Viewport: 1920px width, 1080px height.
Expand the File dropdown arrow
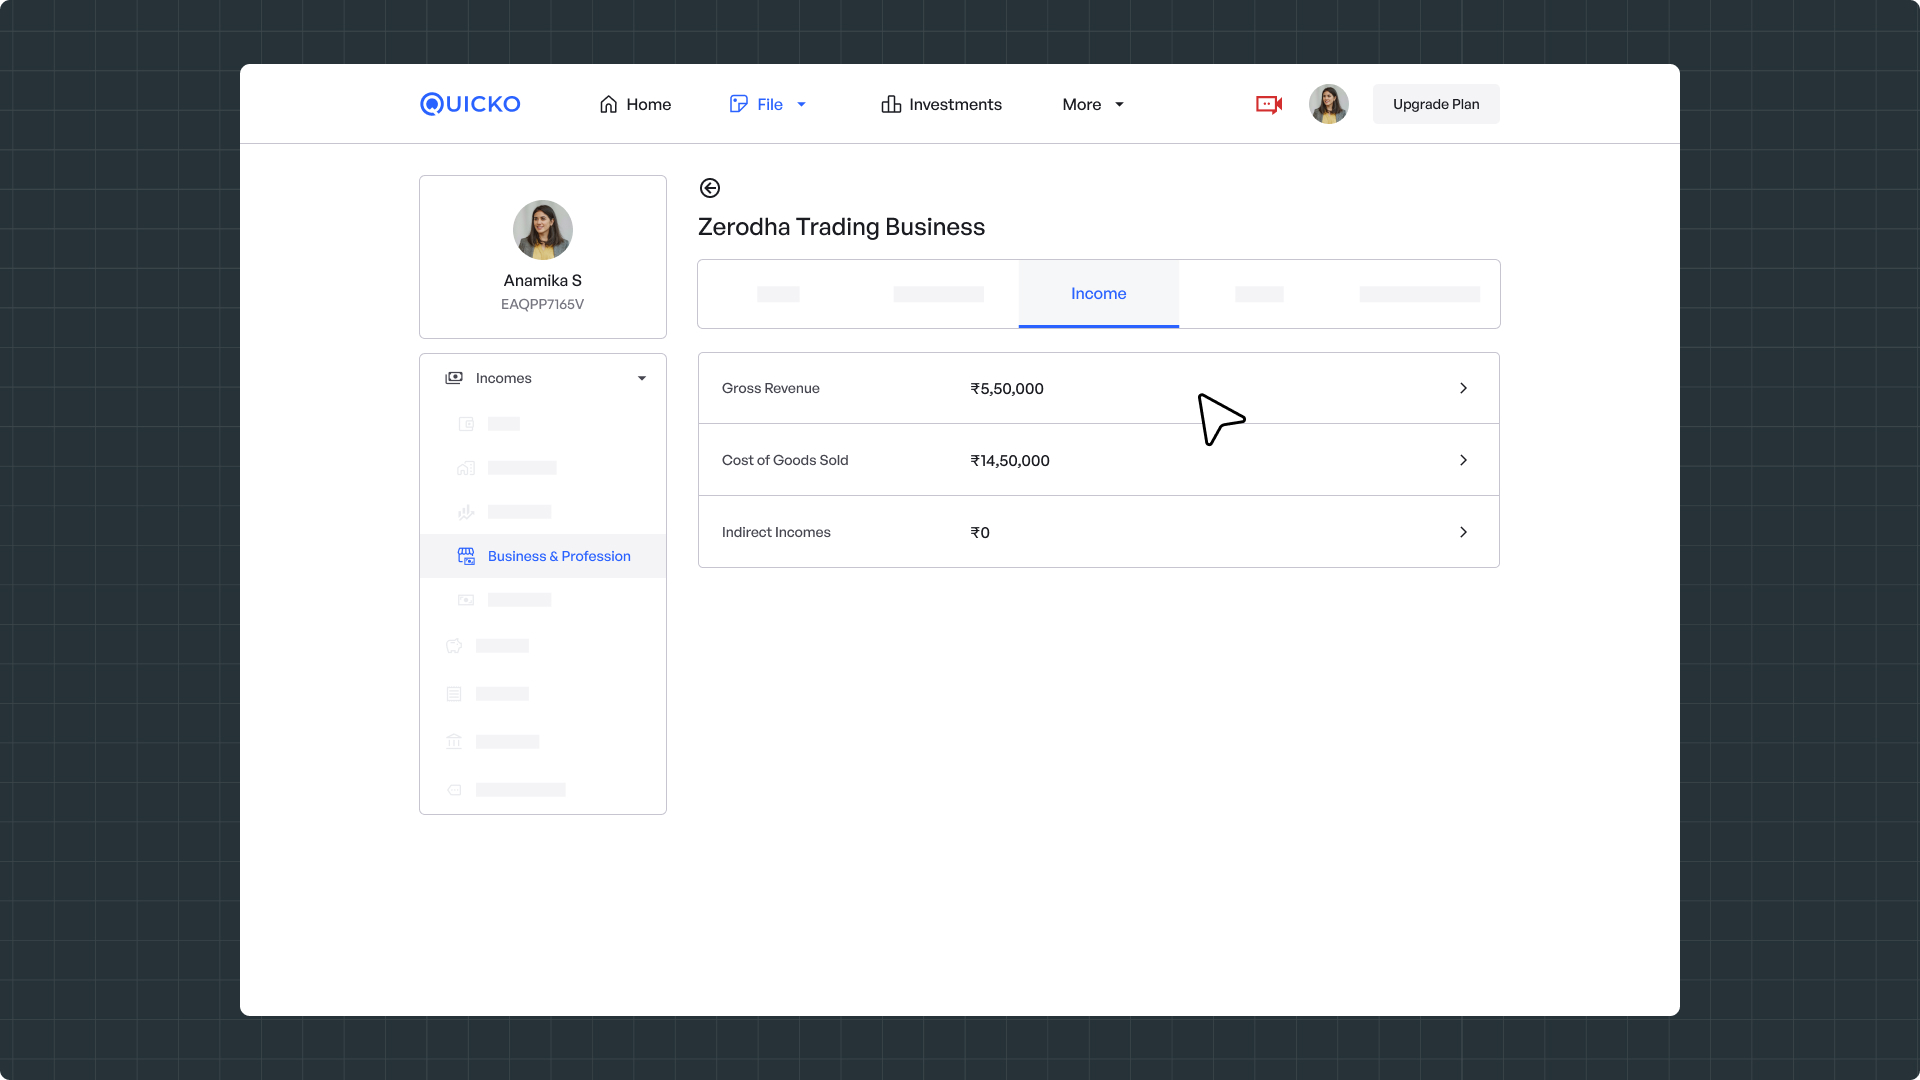[801, 104]
